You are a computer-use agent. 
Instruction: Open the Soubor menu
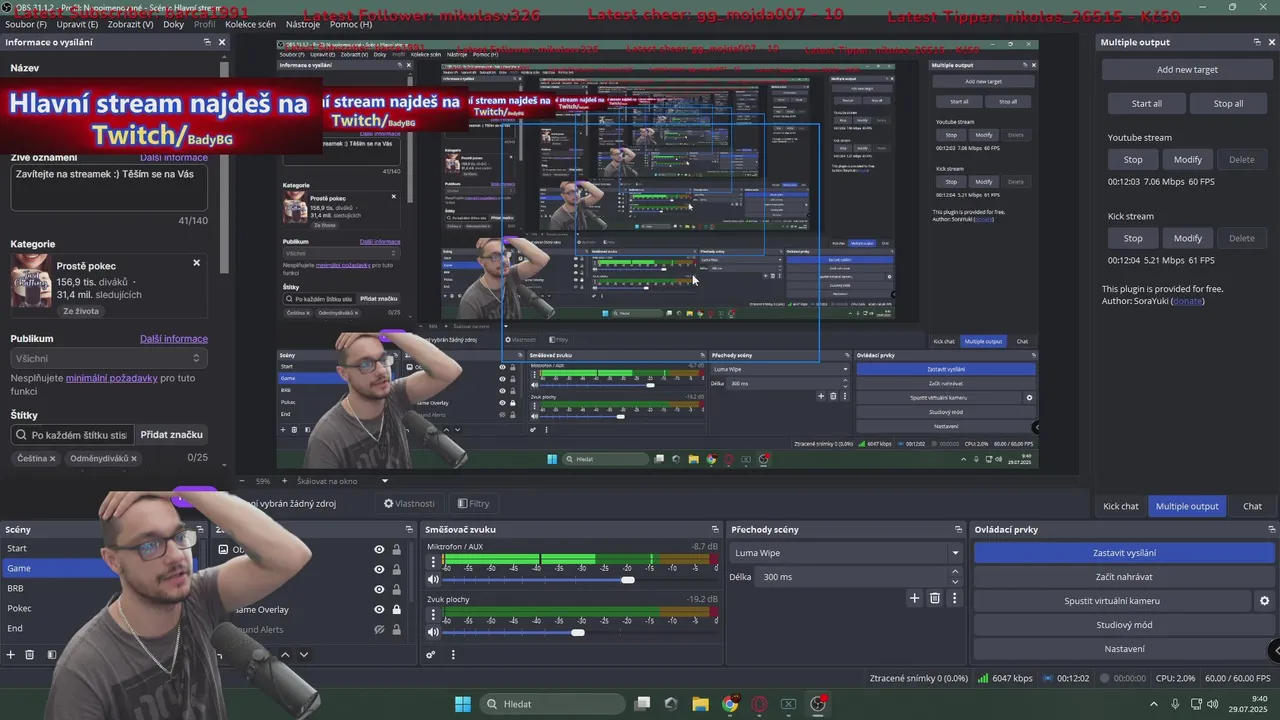coord(26,24)
